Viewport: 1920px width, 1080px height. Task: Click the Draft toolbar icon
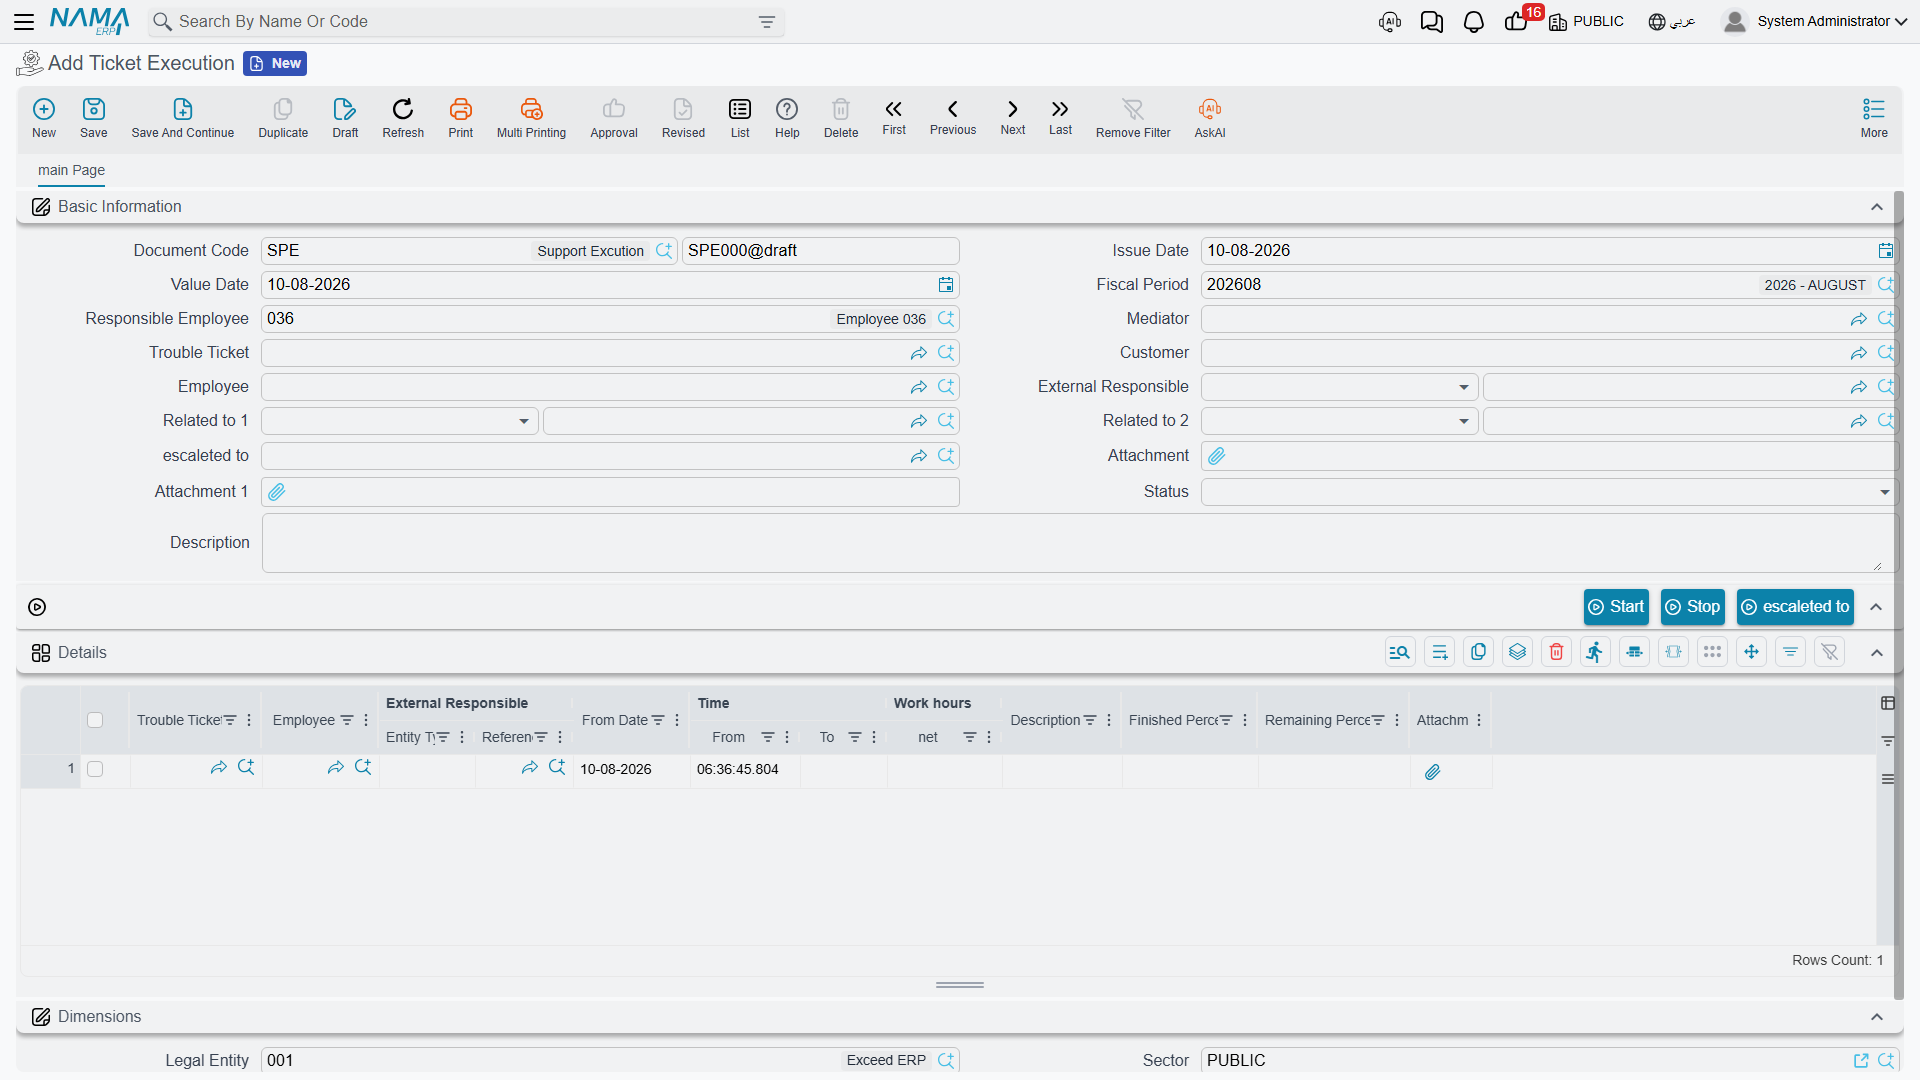pos(345,117)
